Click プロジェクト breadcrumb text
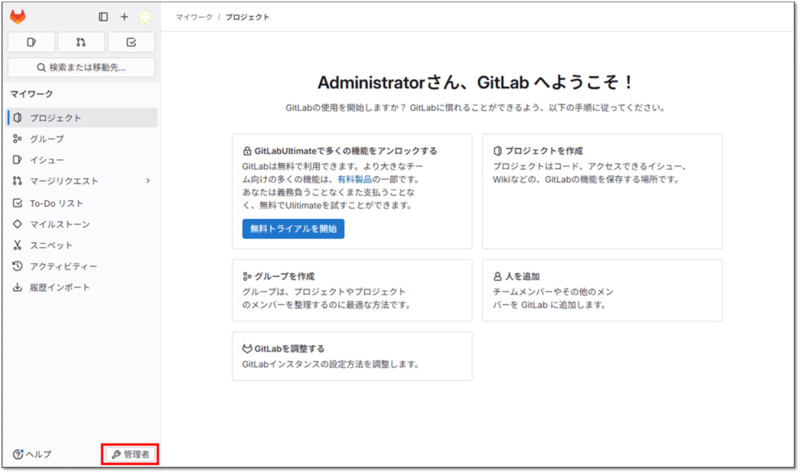The width and height of the screenshot is (800, 473). 247,17
